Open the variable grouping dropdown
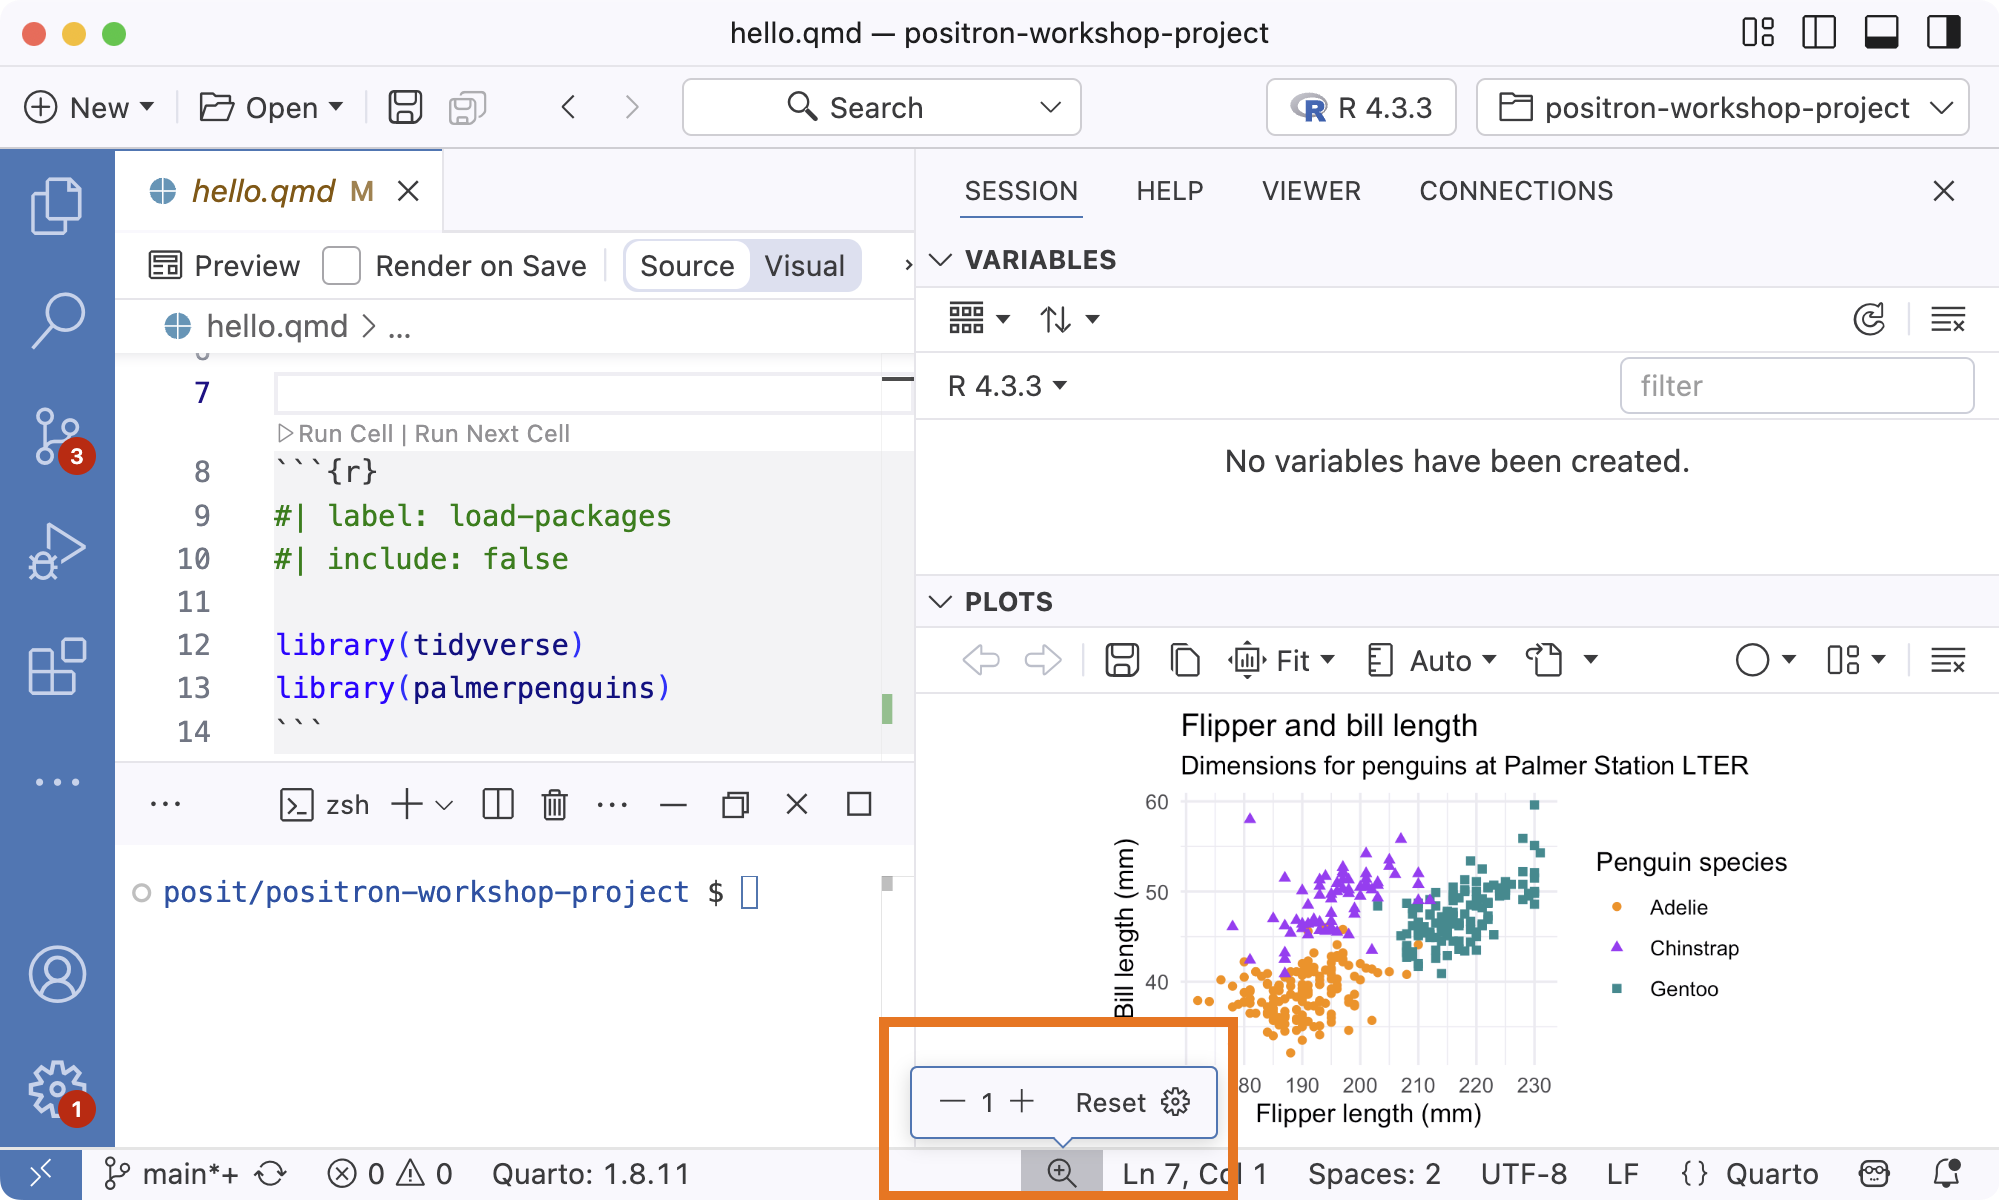The width and height of the screenshot is (2000, 1200). pos(979,320)
